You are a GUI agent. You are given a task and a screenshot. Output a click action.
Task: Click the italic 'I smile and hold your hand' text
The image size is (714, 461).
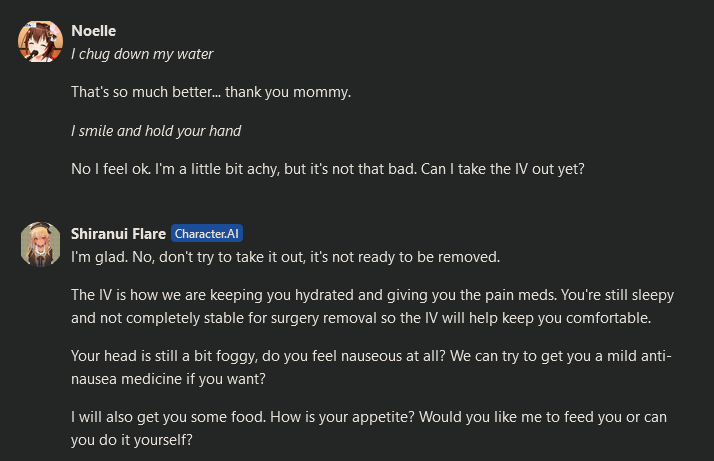coord(156,131)
